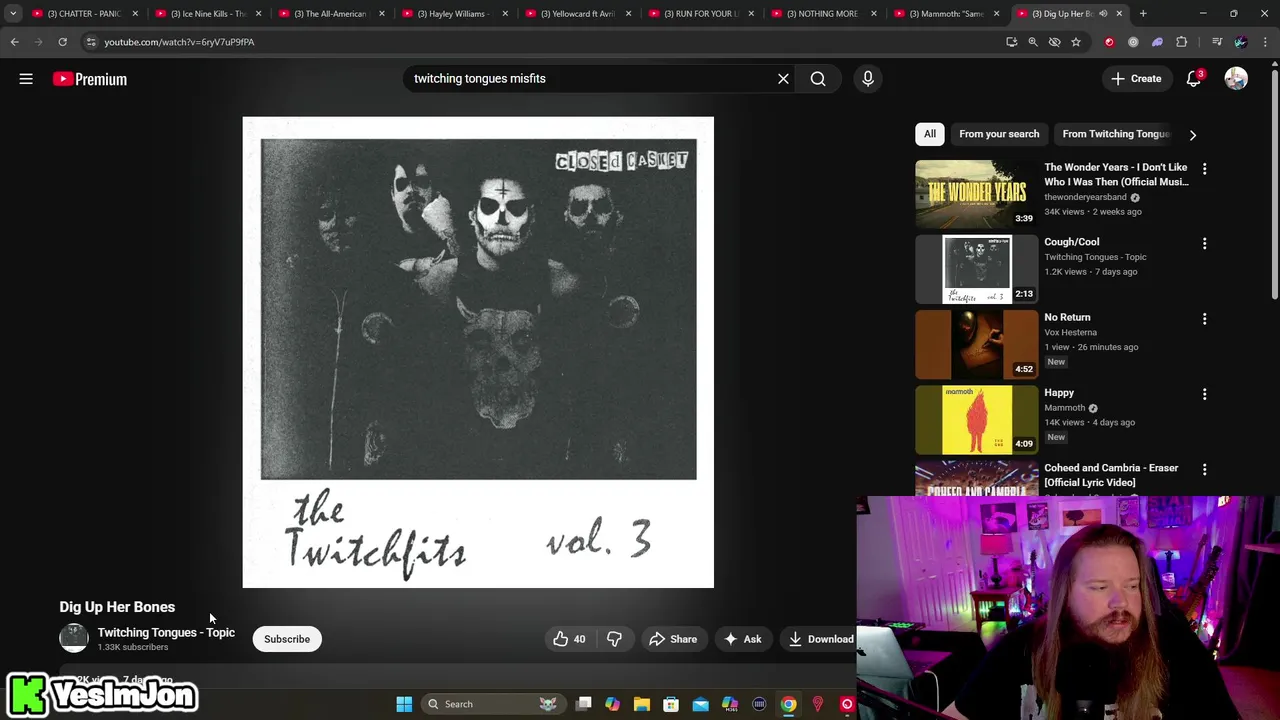Open Microsoft Store from the taskbar
This screenshot has width=1280, height=720.
coord(671,704)
